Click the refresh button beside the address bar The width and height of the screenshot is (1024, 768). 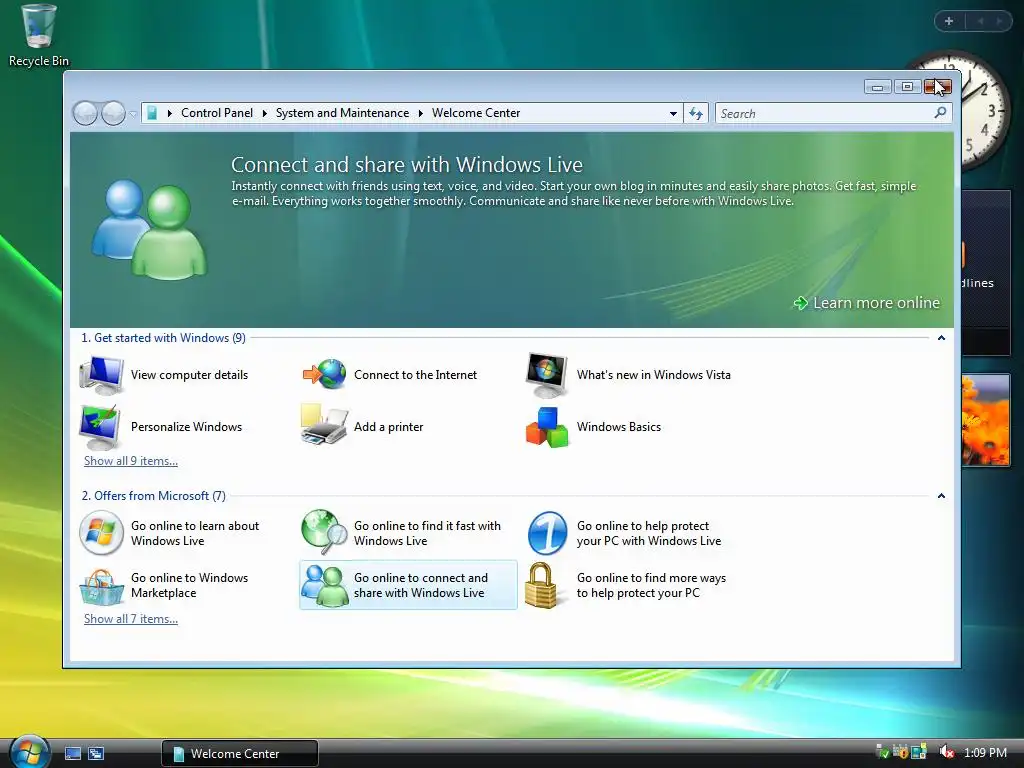[x=696, y=114]
